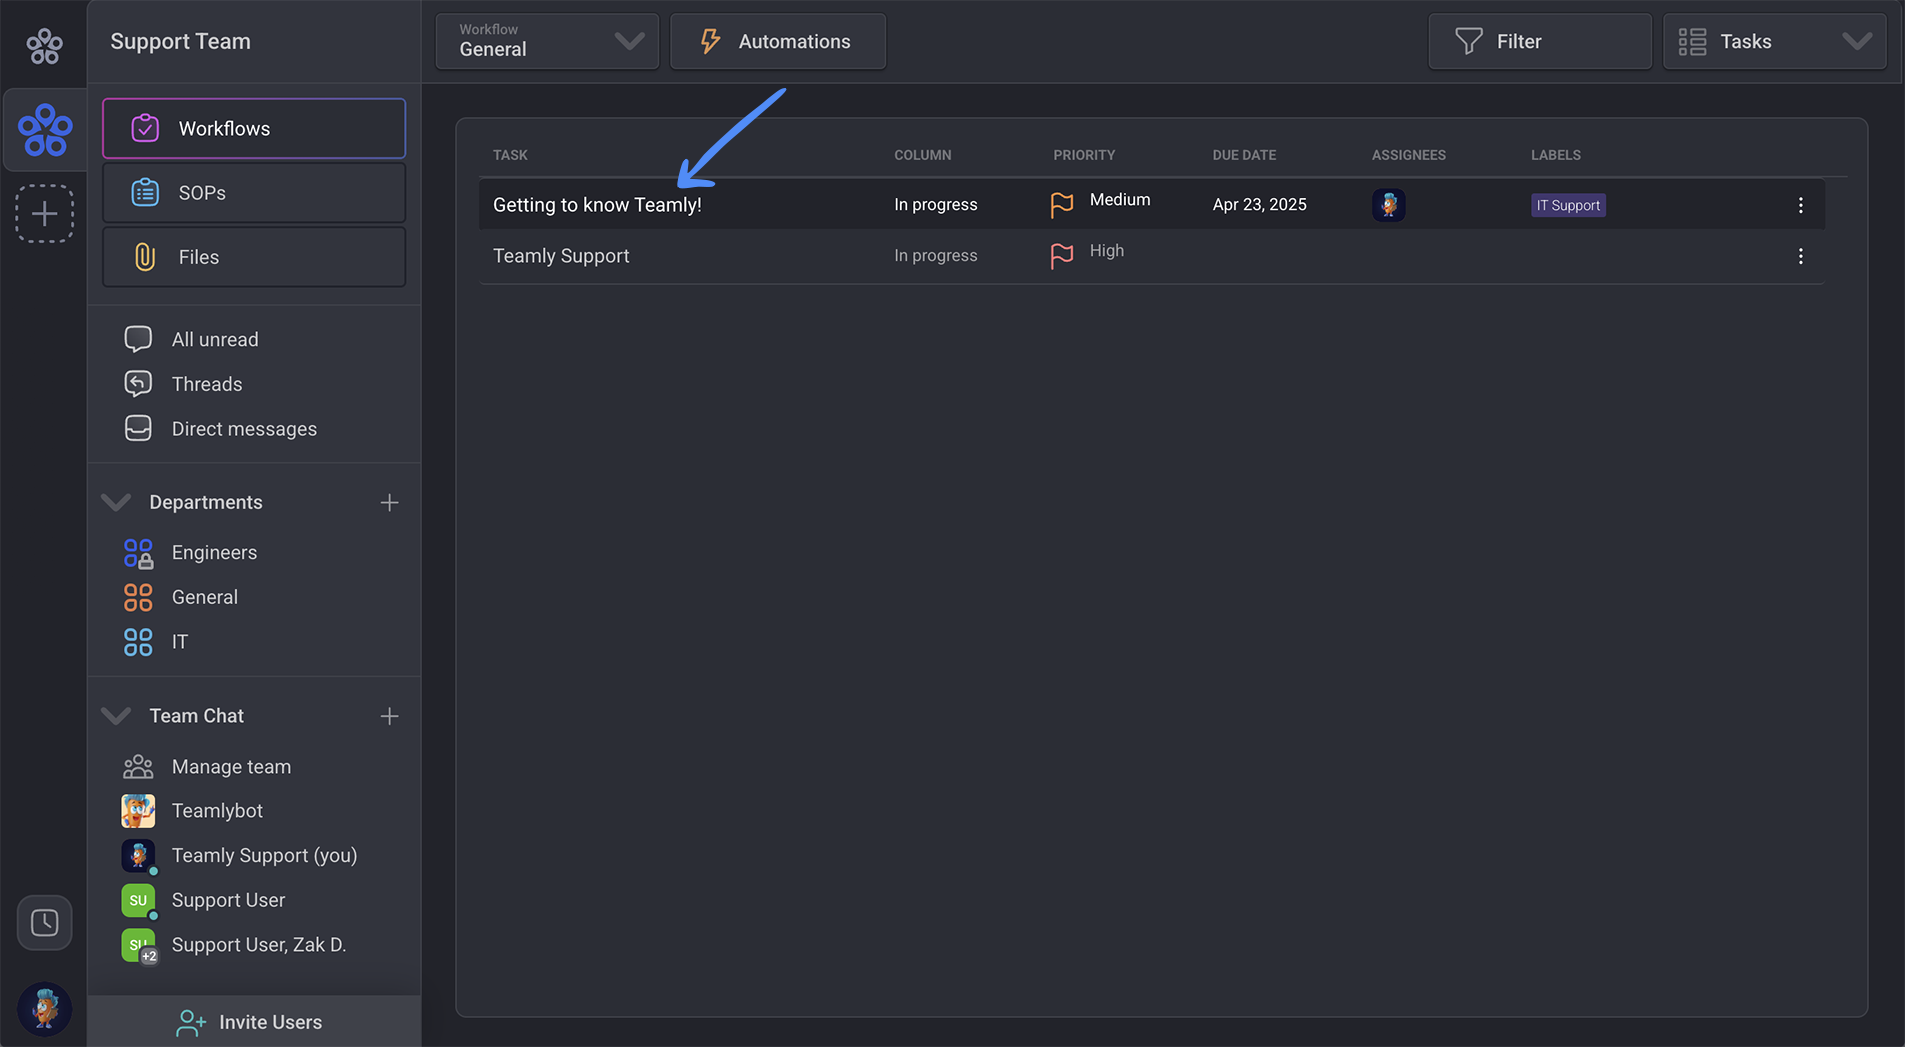Open more options for Teamly Support task
Image resolution: width=1905 pixels, height=1047 pixels.
click(x=1800, y=256)
